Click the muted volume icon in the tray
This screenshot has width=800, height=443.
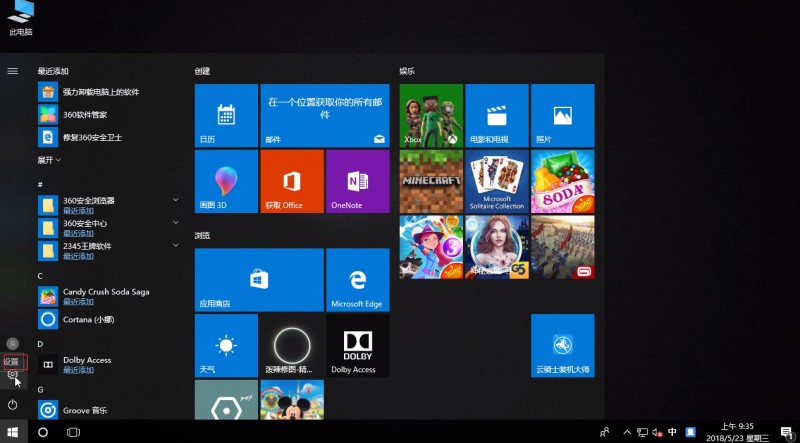coord(657,432)
